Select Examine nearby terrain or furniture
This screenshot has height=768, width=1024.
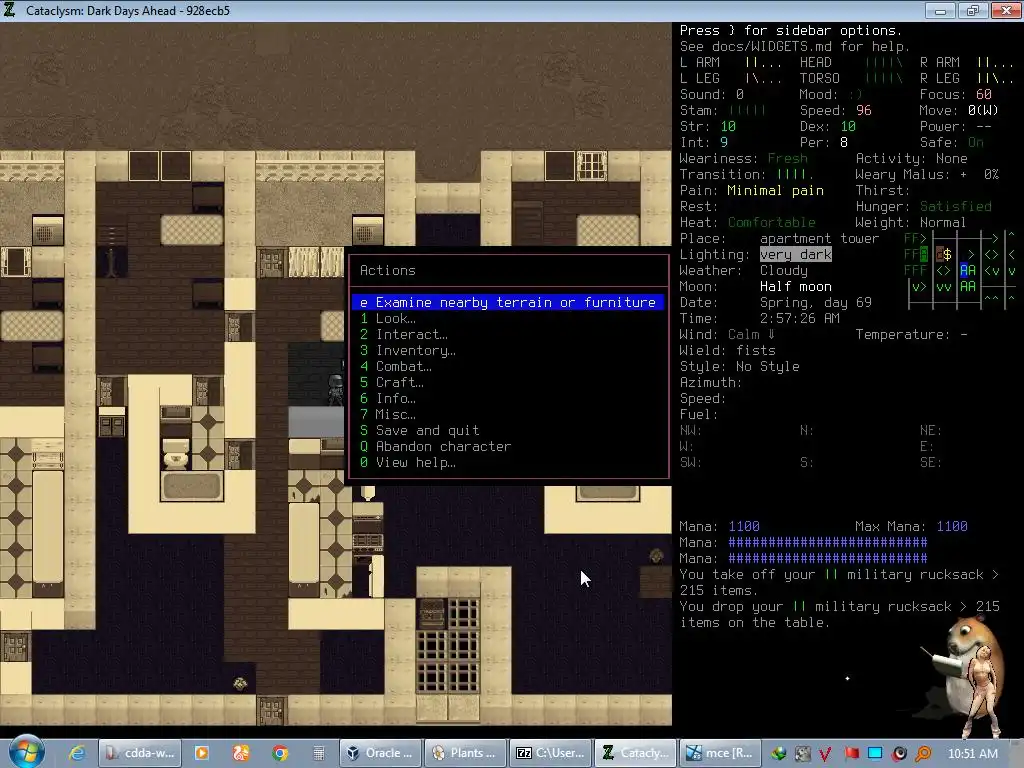(x=508, y=302)
